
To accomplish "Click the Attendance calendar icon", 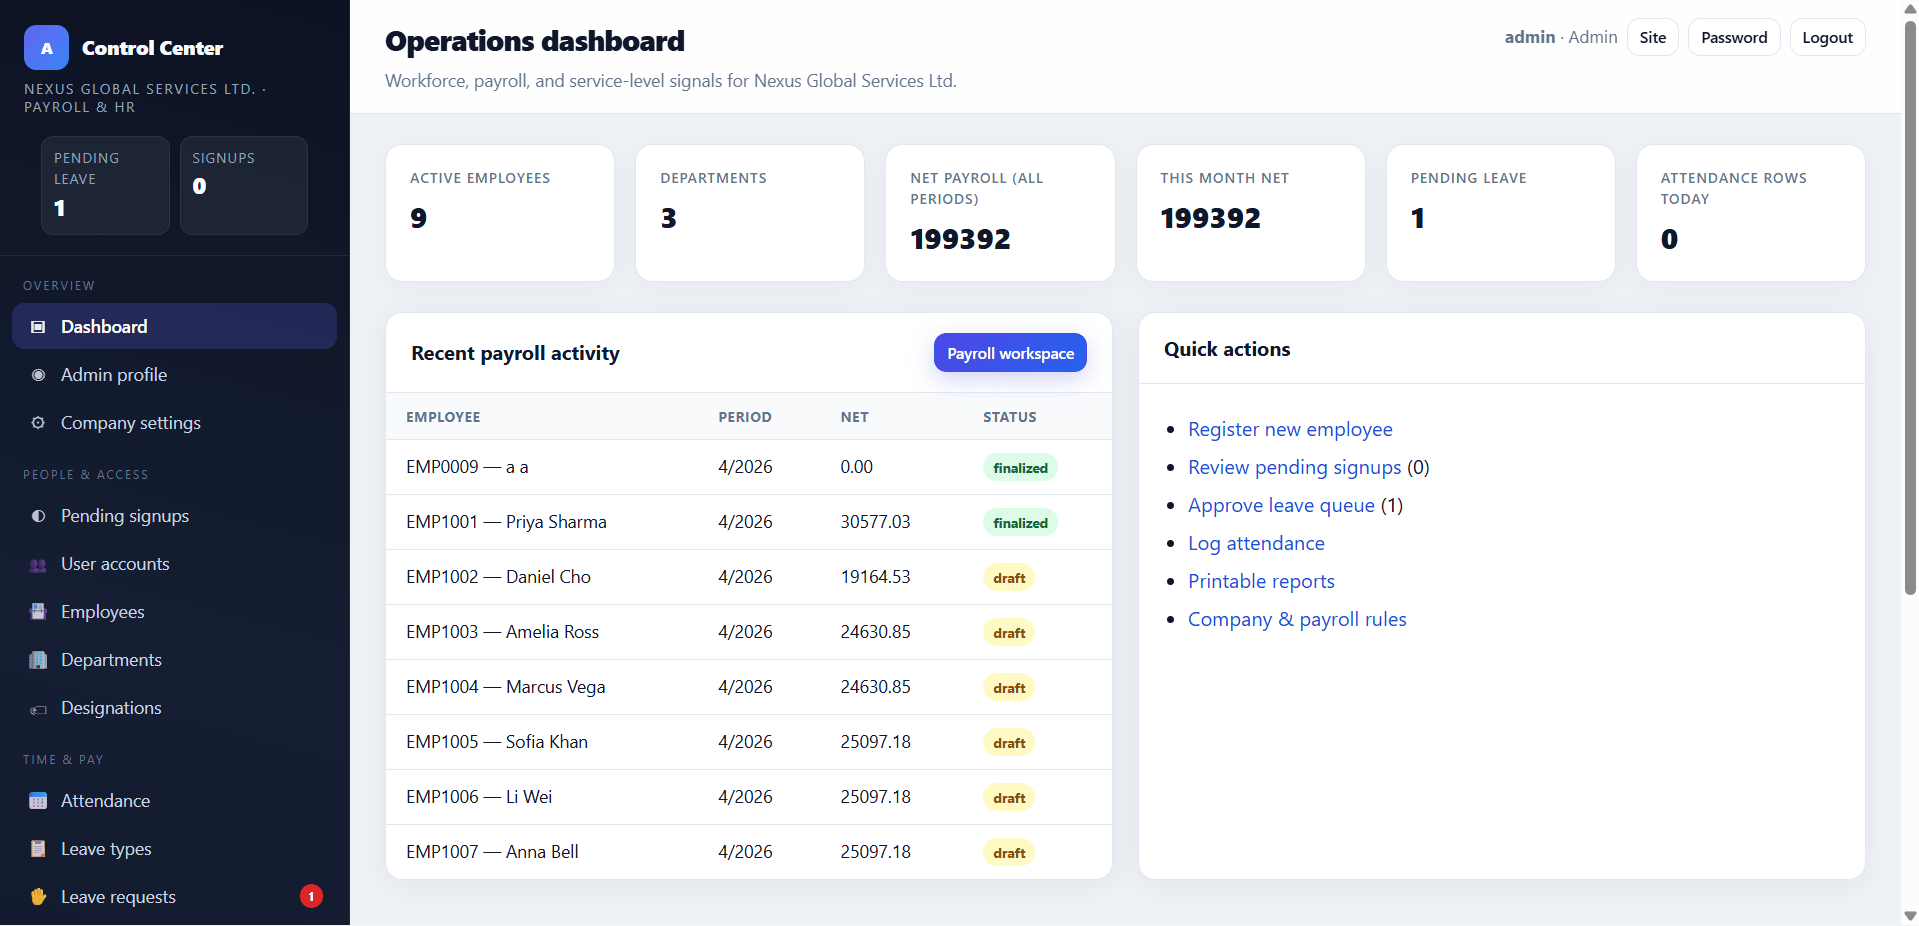I will point(38,801).
